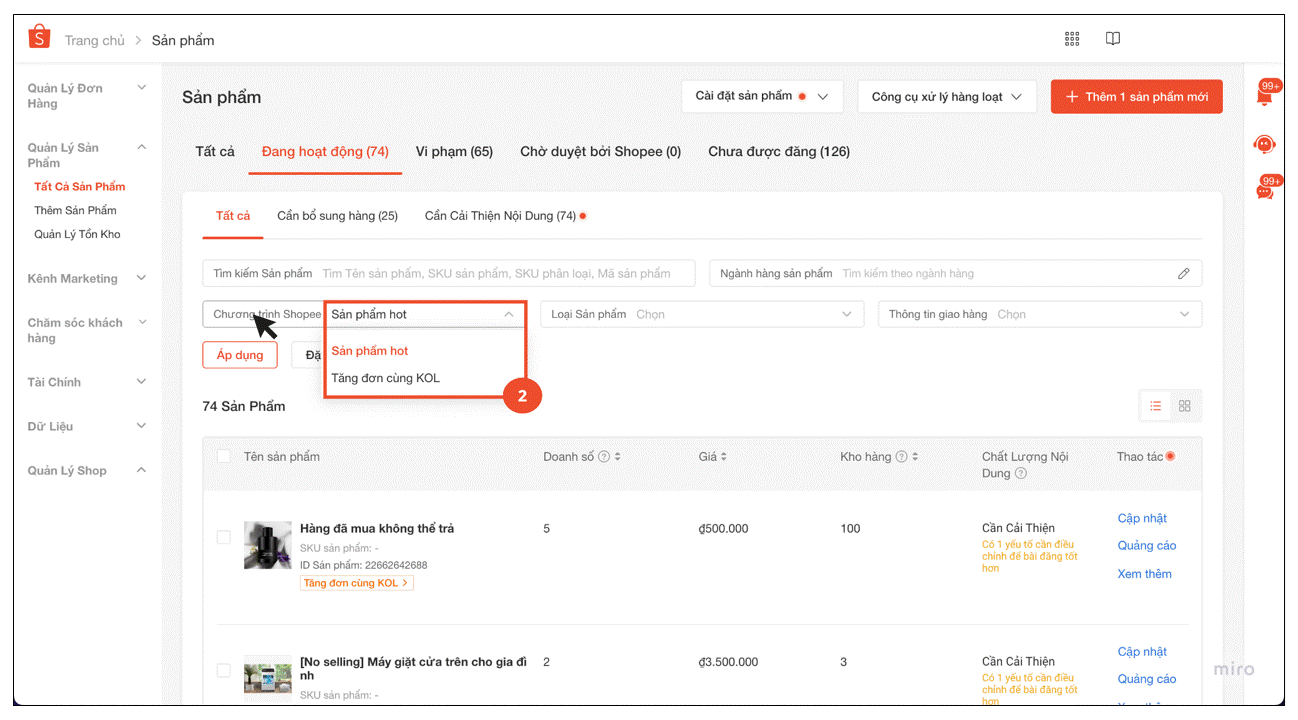Click the Shopee logo icon

(39, 38)
